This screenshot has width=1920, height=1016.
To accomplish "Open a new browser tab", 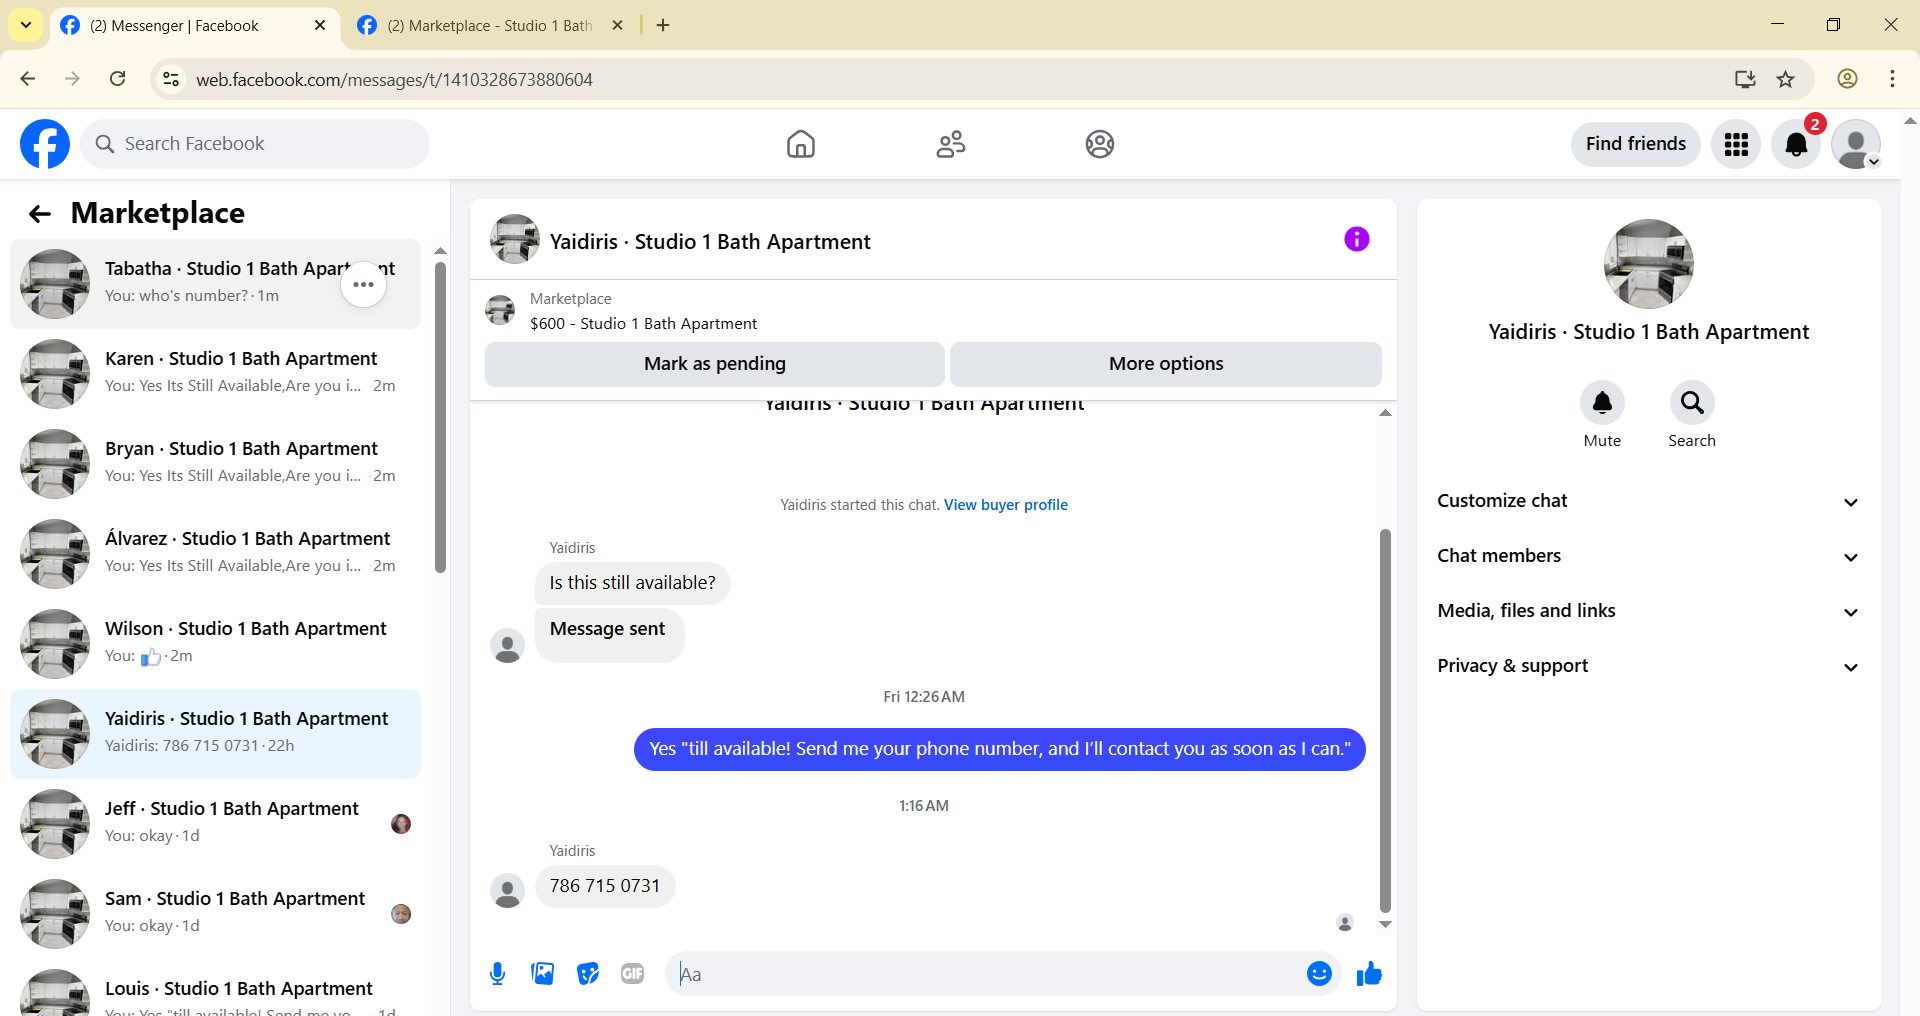I will pyautogui.click(x=663, y=25).
